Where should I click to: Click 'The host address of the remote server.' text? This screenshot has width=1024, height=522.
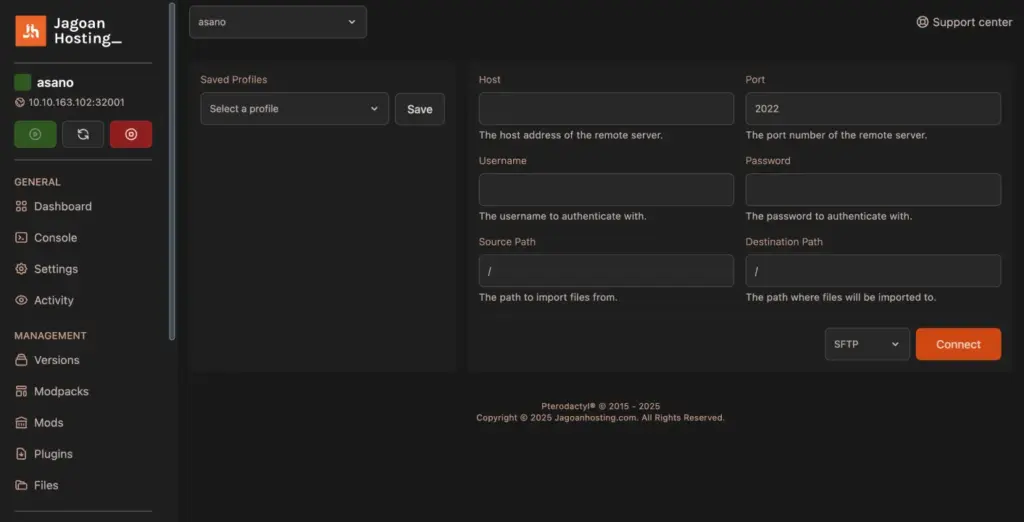click(x=571, y=135)
